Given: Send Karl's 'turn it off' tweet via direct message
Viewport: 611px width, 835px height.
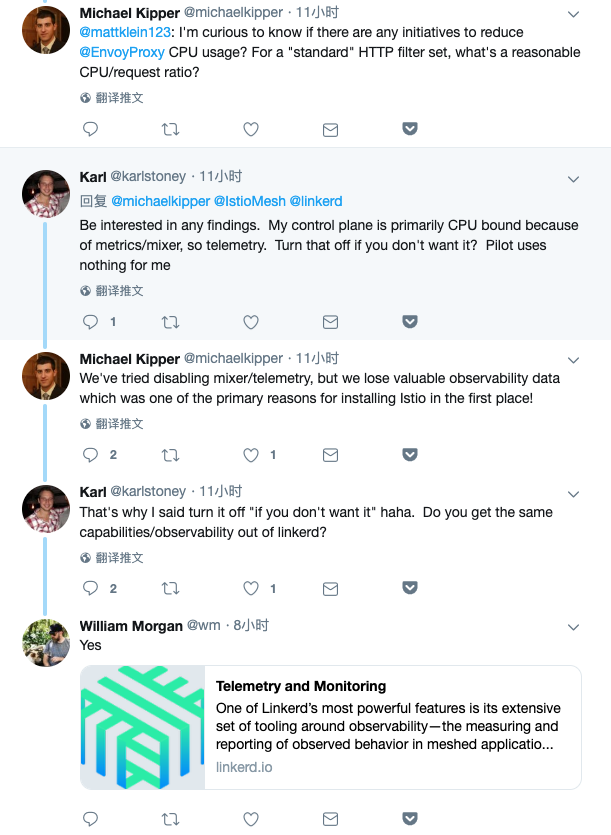Looking at the screenshot, I should coord(330,588).
